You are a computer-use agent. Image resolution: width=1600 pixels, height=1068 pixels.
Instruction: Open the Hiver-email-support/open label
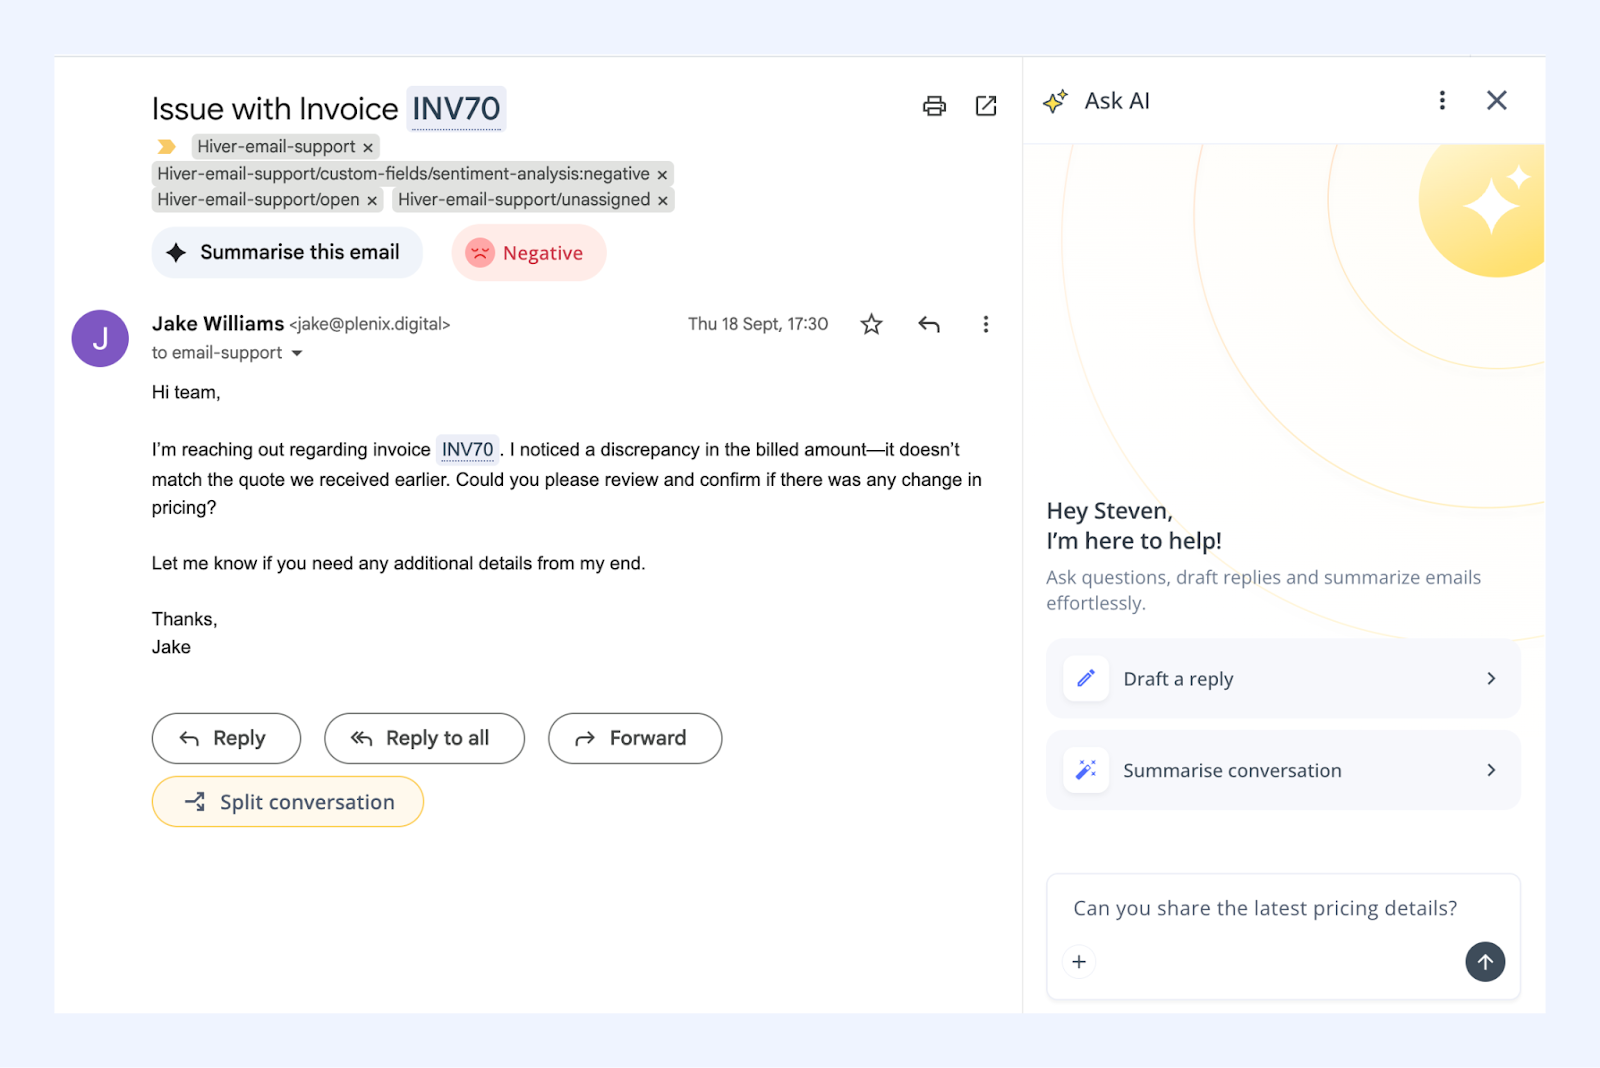tap(258, 200)
